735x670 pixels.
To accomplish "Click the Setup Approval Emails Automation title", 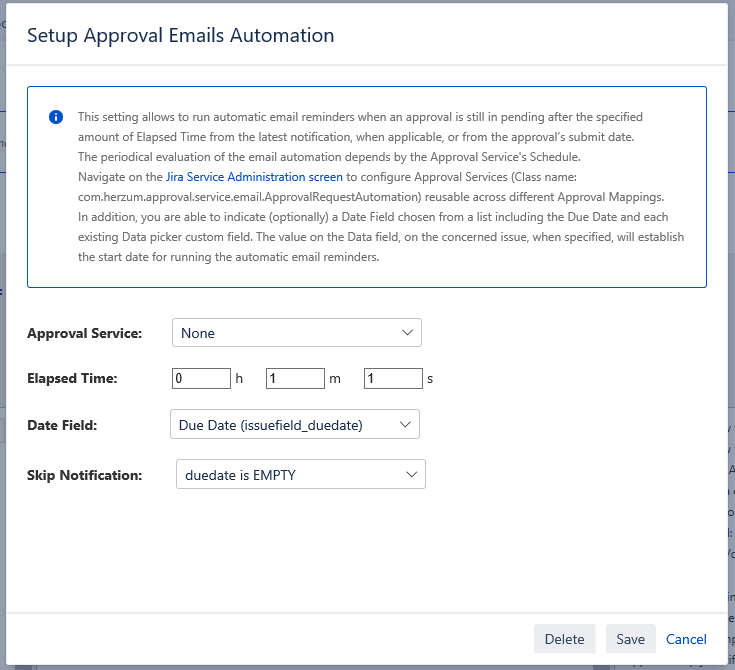I will (x=180, y=36).
